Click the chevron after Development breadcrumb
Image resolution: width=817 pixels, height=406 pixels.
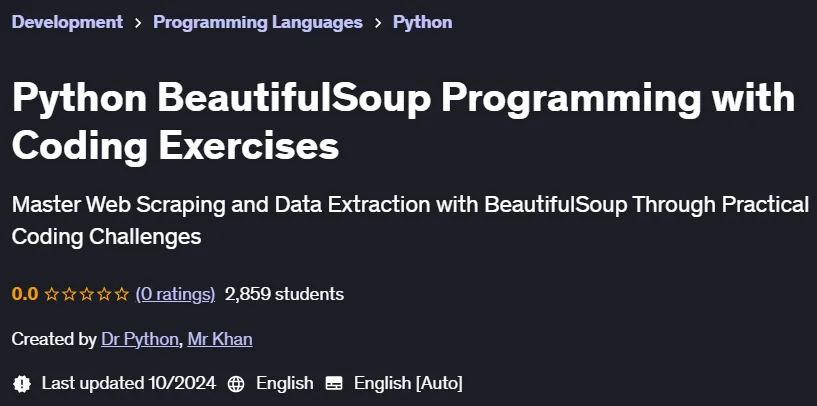tap(138, 23)
